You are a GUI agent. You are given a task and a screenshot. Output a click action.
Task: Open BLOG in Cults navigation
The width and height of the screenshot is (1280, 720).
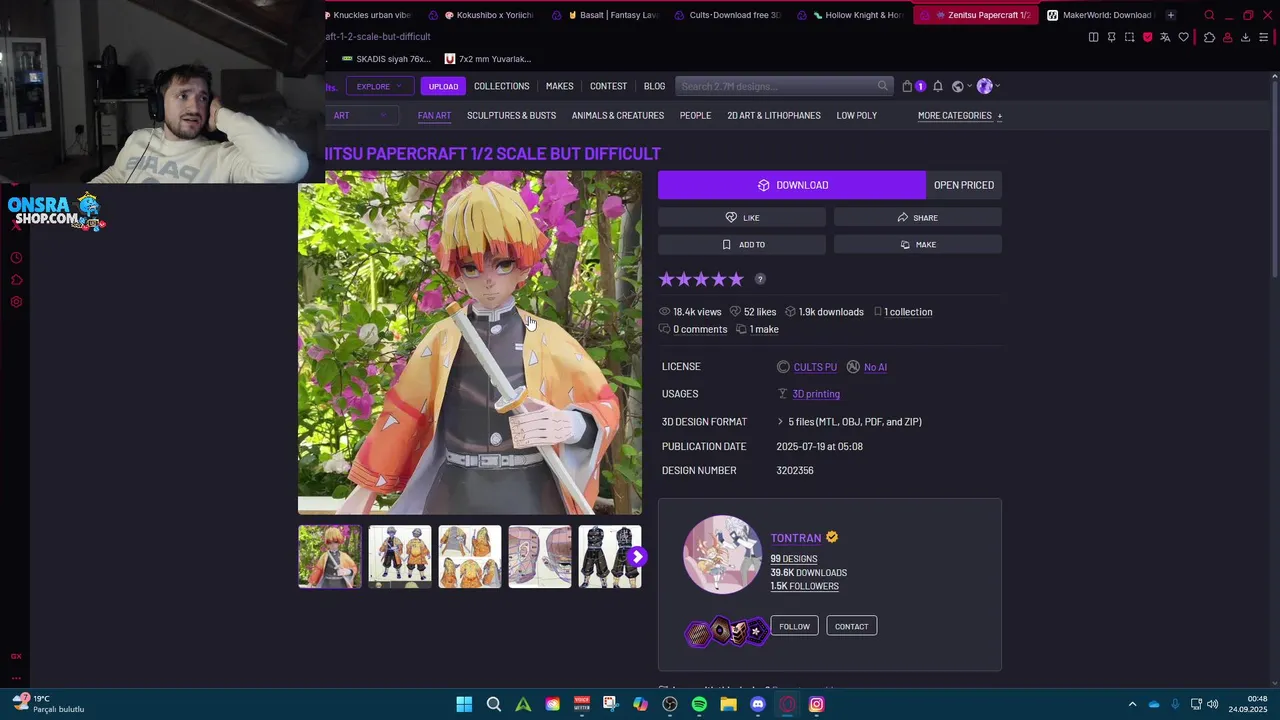click(654, 86)
